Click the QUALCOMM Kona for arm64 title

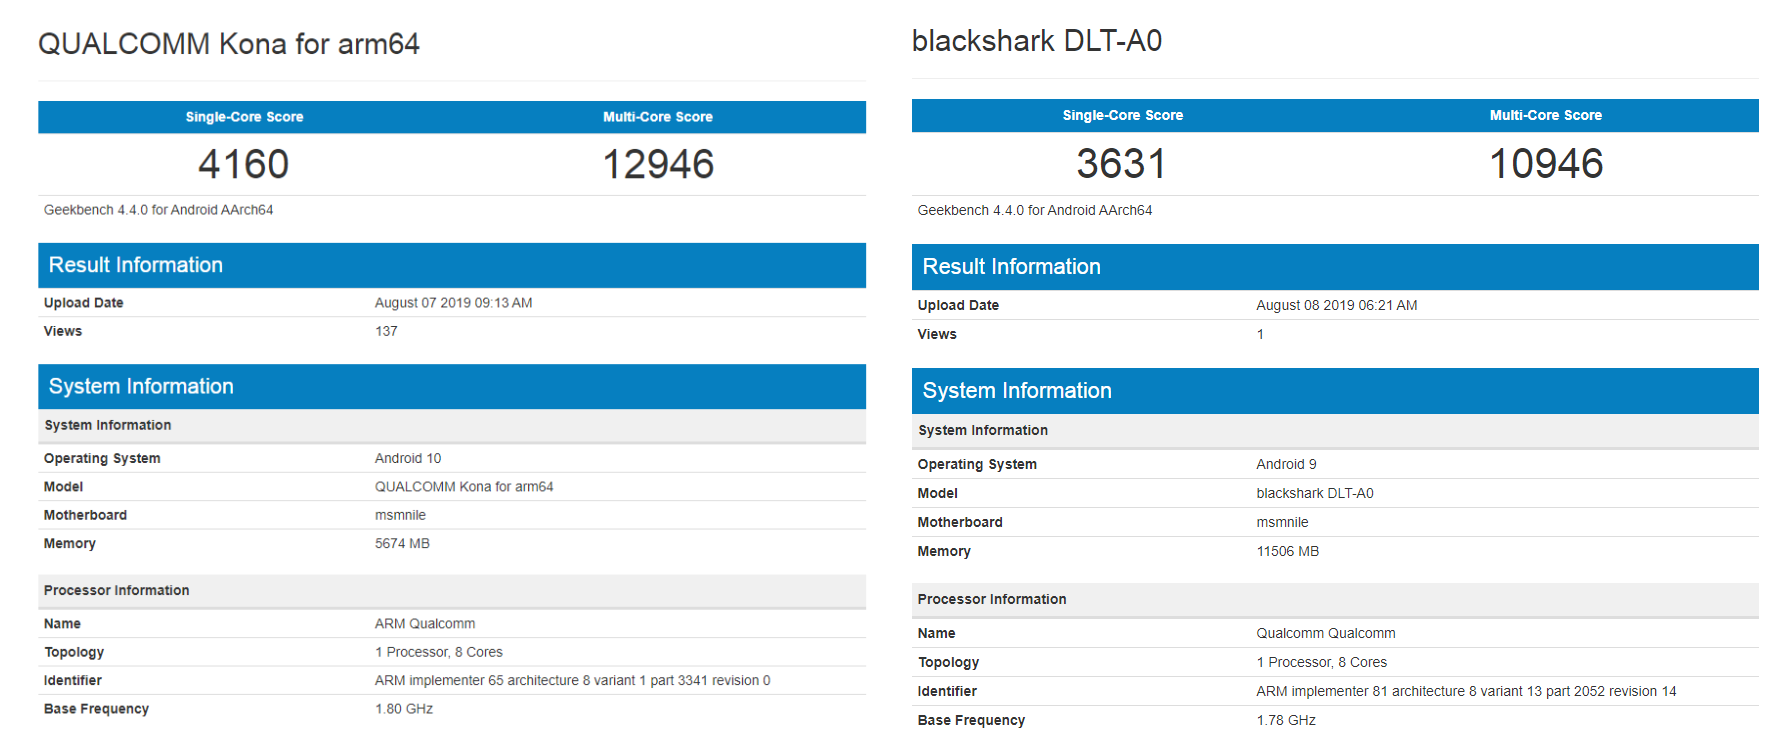(228, 44)
